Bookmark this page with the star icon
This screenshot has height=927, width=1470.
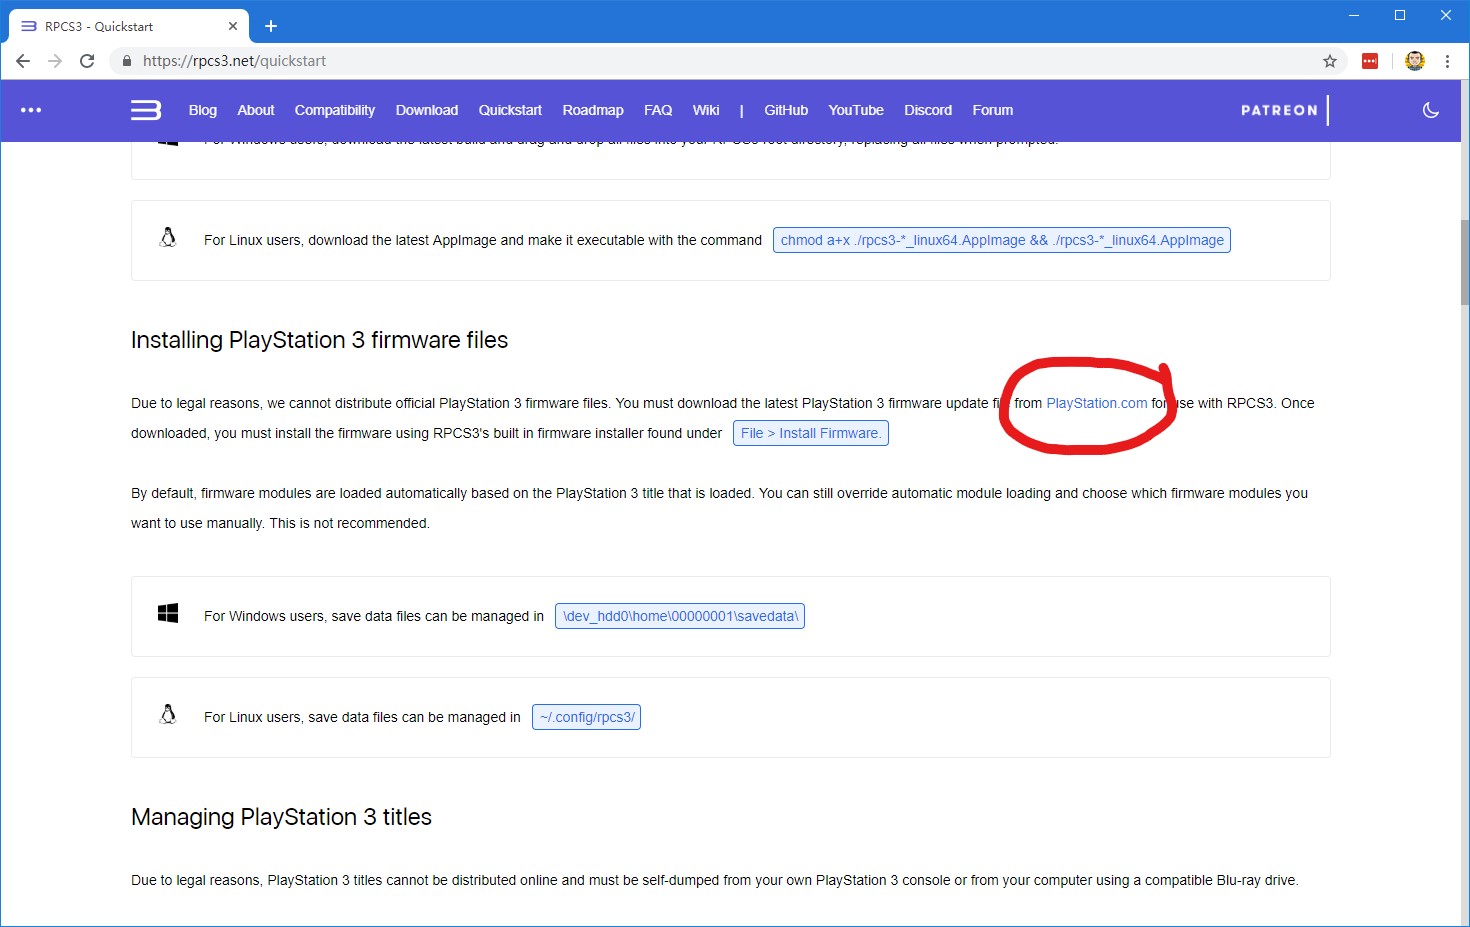1329,61
